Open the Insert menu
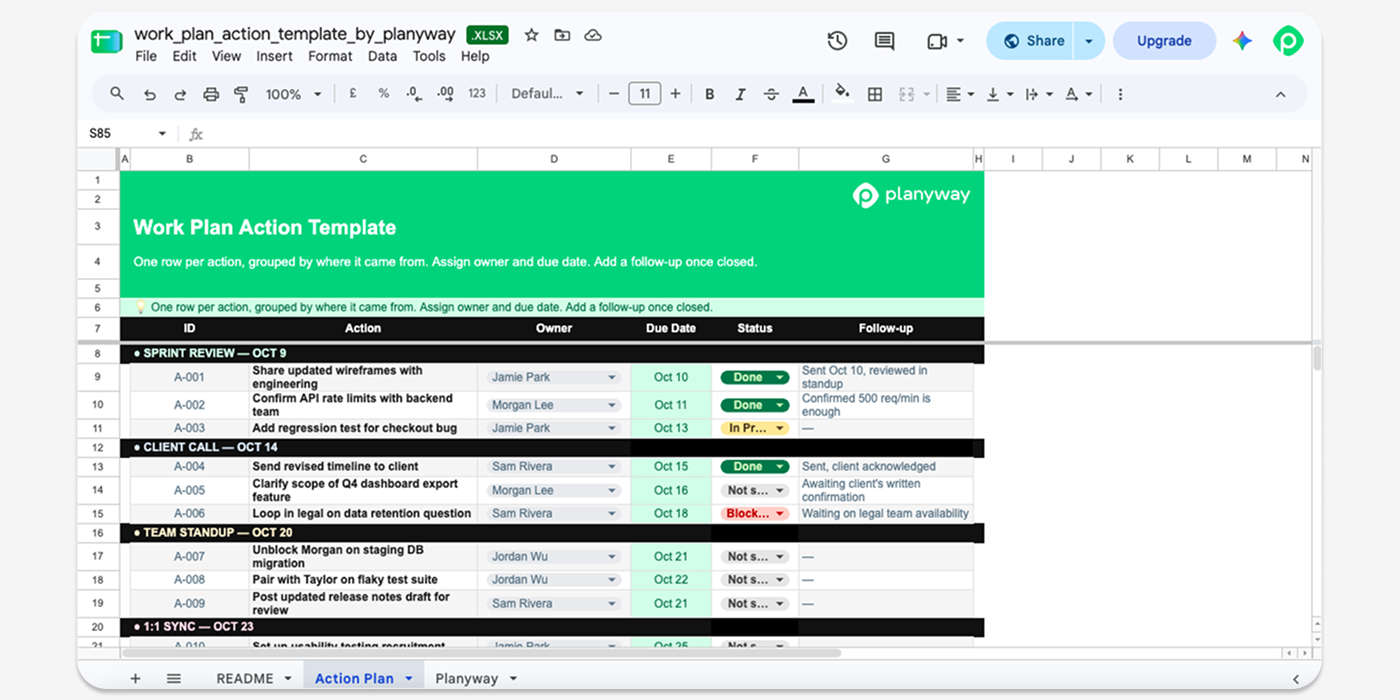This screenshot has height=700, width=1400. pyautogui.click(x=274, y=56)
